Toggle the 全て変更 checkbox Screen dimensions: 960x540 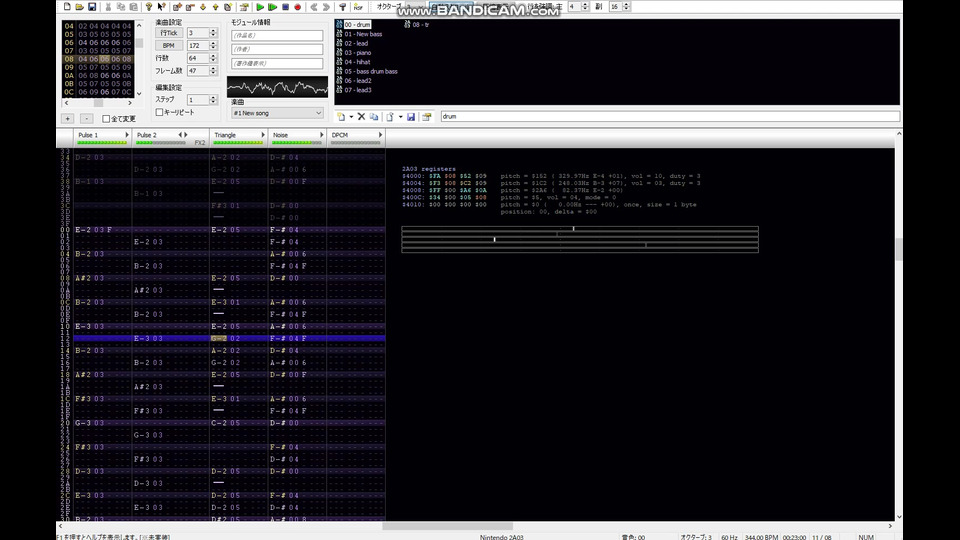click(106, 119)
